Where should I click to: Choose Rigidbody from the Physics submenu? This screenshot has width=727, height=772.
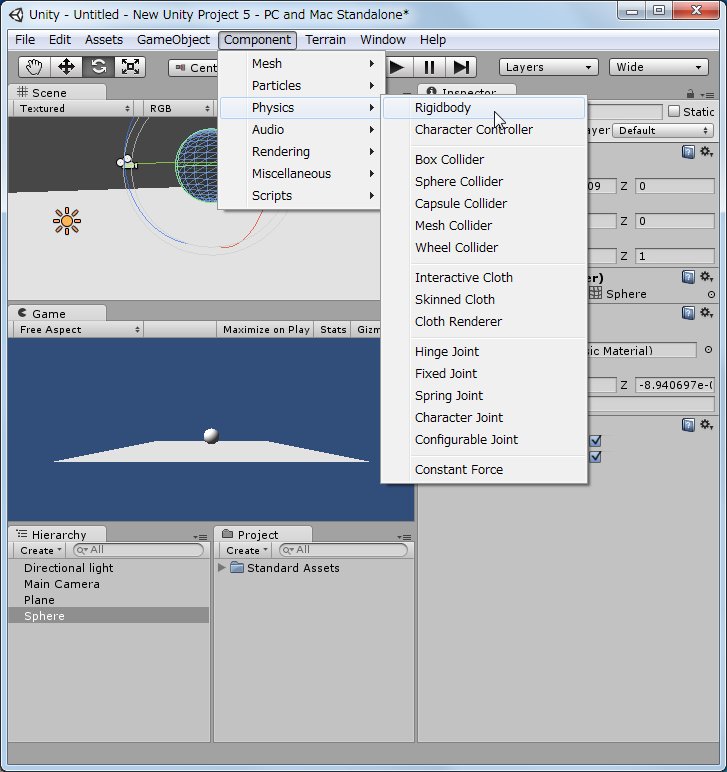coord(443,108)
